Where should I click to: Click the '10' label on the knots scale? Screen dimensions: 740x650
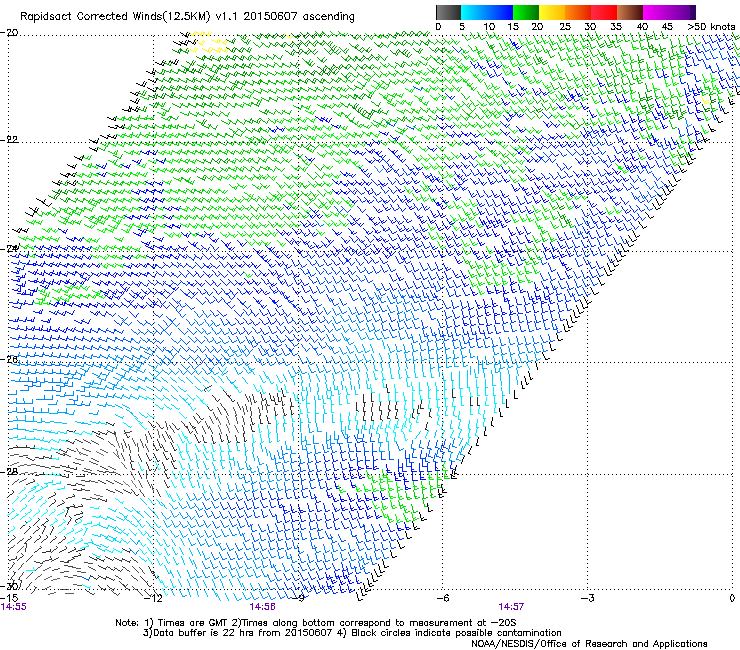pyautogui.click(x=489, y=27)
